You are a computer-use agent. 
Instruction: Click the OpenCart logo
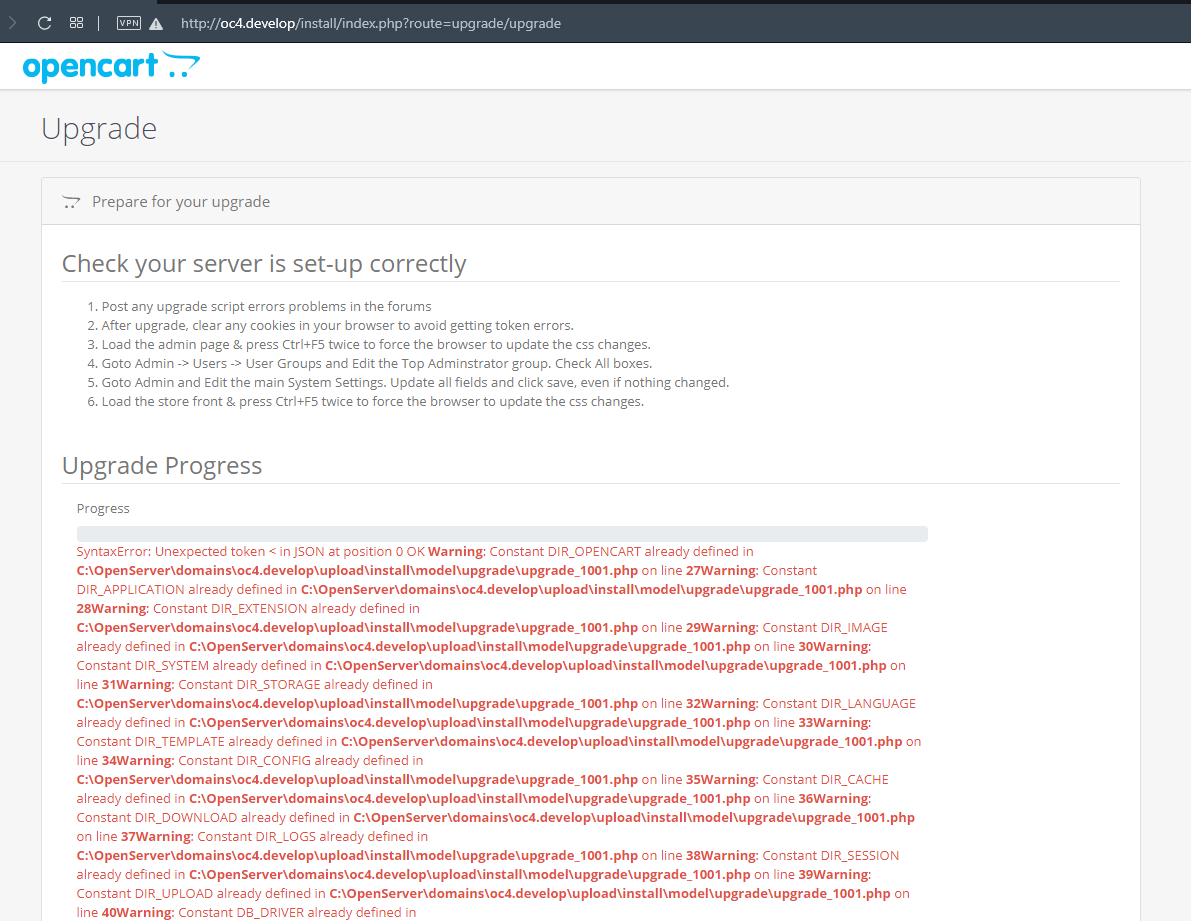tap(111, 67)
